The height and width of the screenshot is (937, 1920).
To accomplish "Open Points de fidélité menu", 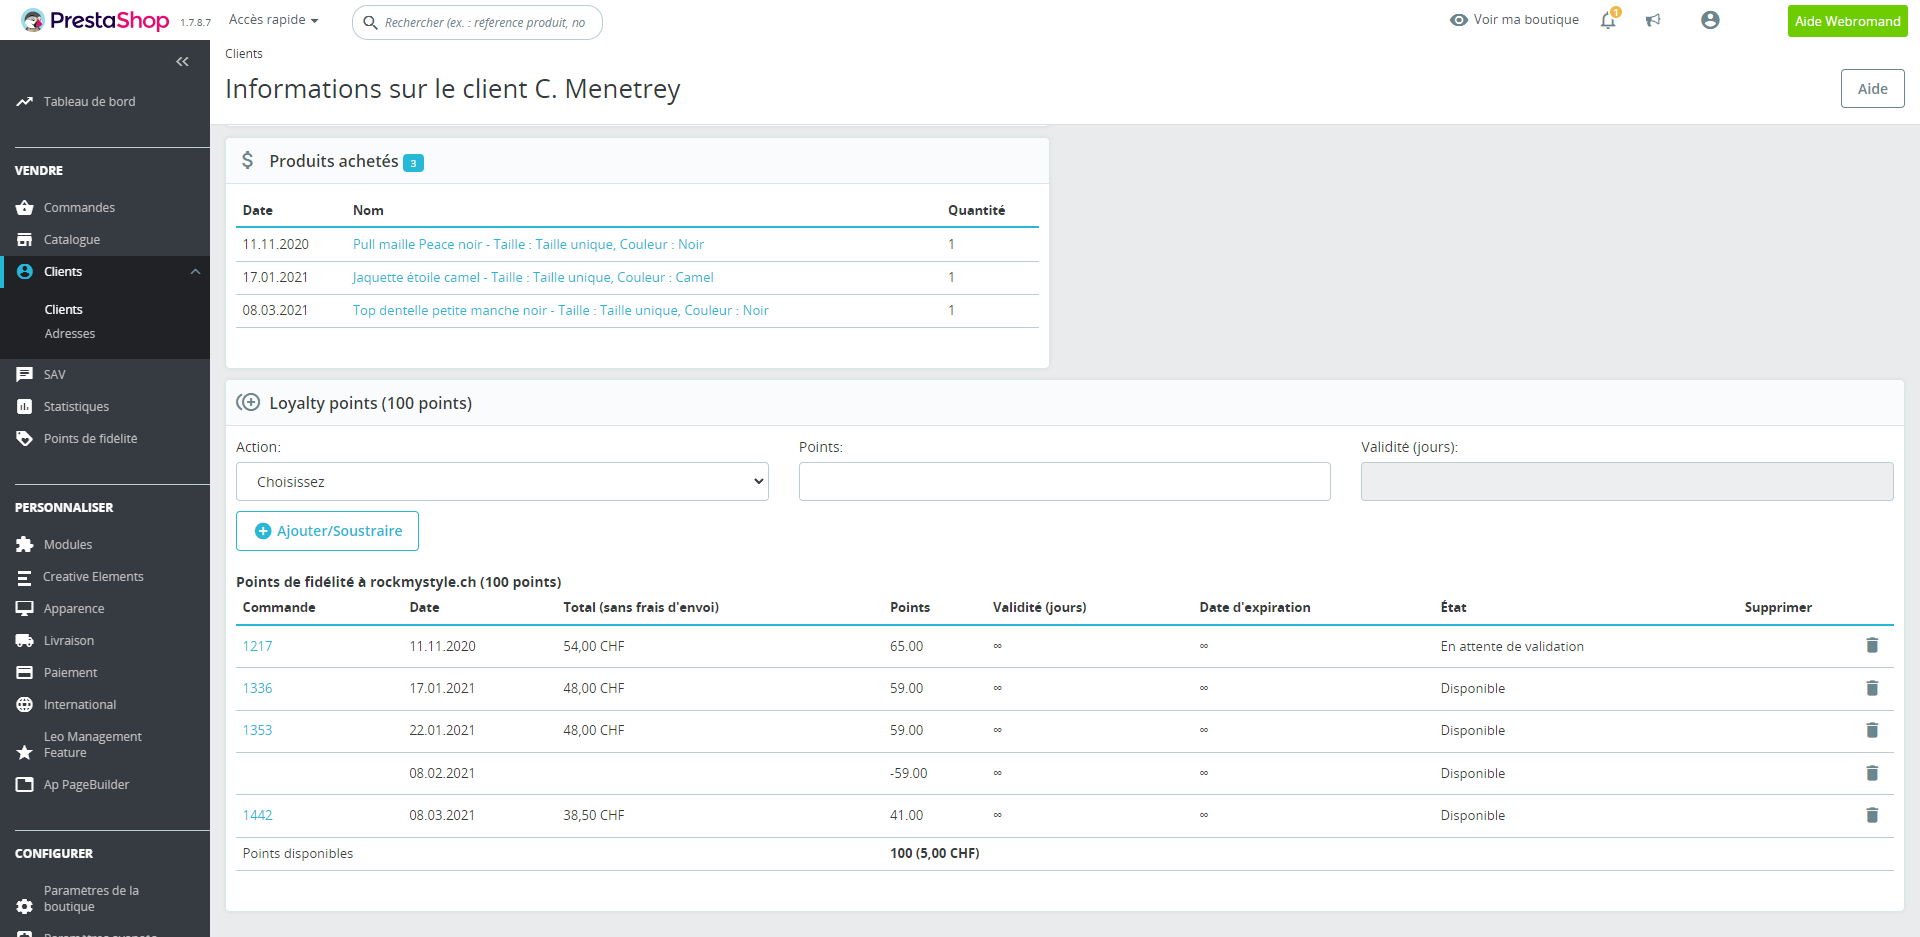I will click(x=90, y=439).
